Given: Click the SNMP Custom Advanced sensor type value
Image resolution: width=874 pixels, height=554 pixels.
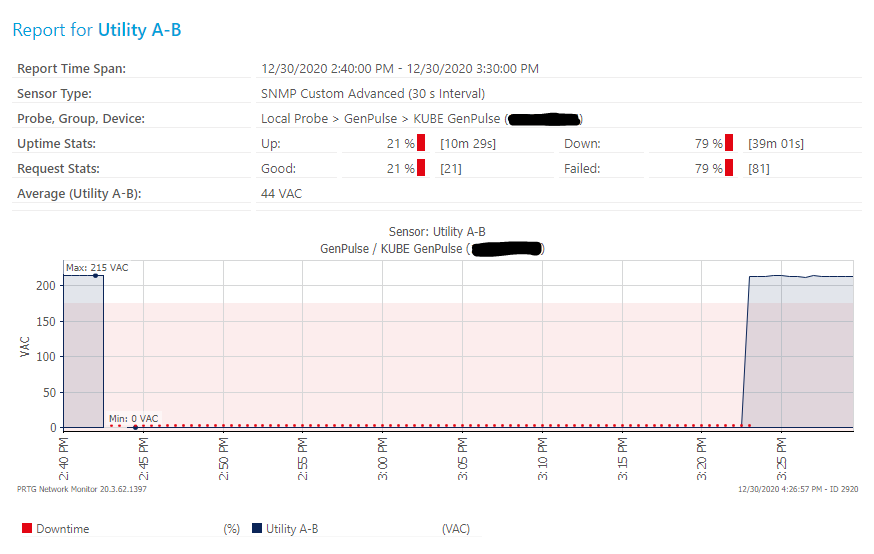Looking at the screenshot, I should (x=372, y=94).
